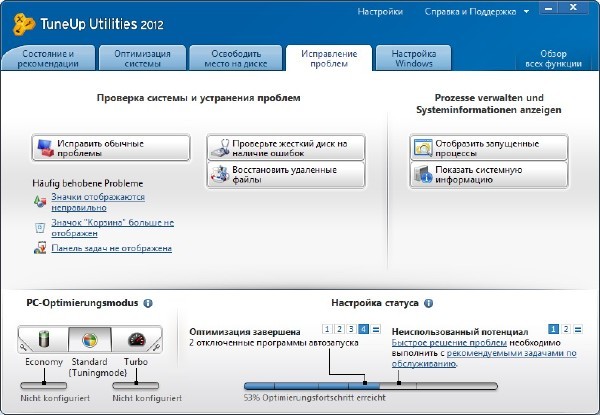Open link рекомендуемыми задачами по обслуживанию
This screenshot has width=600, height=415.
coord(484,358)
